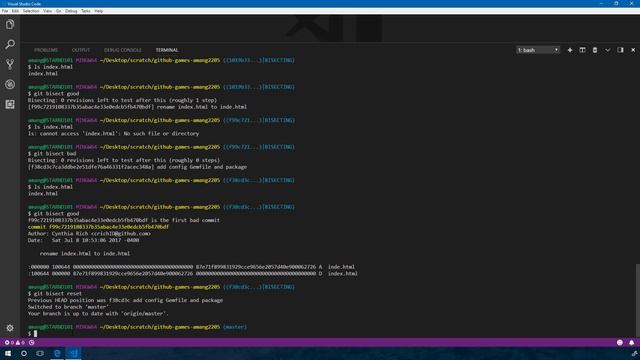Maximize the panel using the chevron icon
The image size is (640, 360).
[607, 50]
